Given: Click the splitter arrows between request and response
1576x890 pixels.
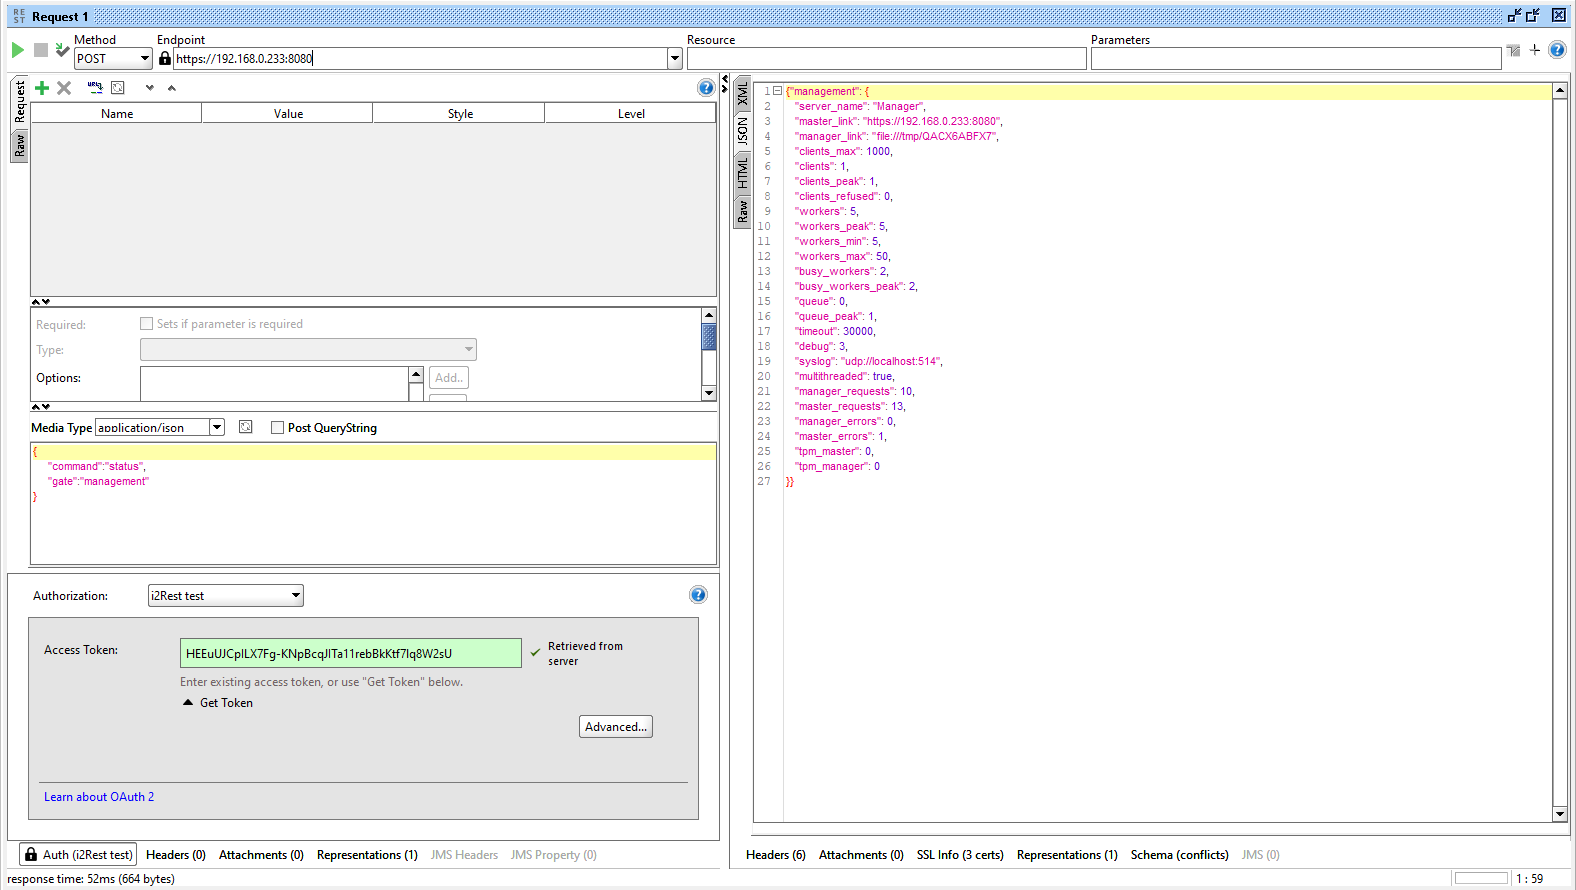Looking at the screenshot, I should point(725,84).
